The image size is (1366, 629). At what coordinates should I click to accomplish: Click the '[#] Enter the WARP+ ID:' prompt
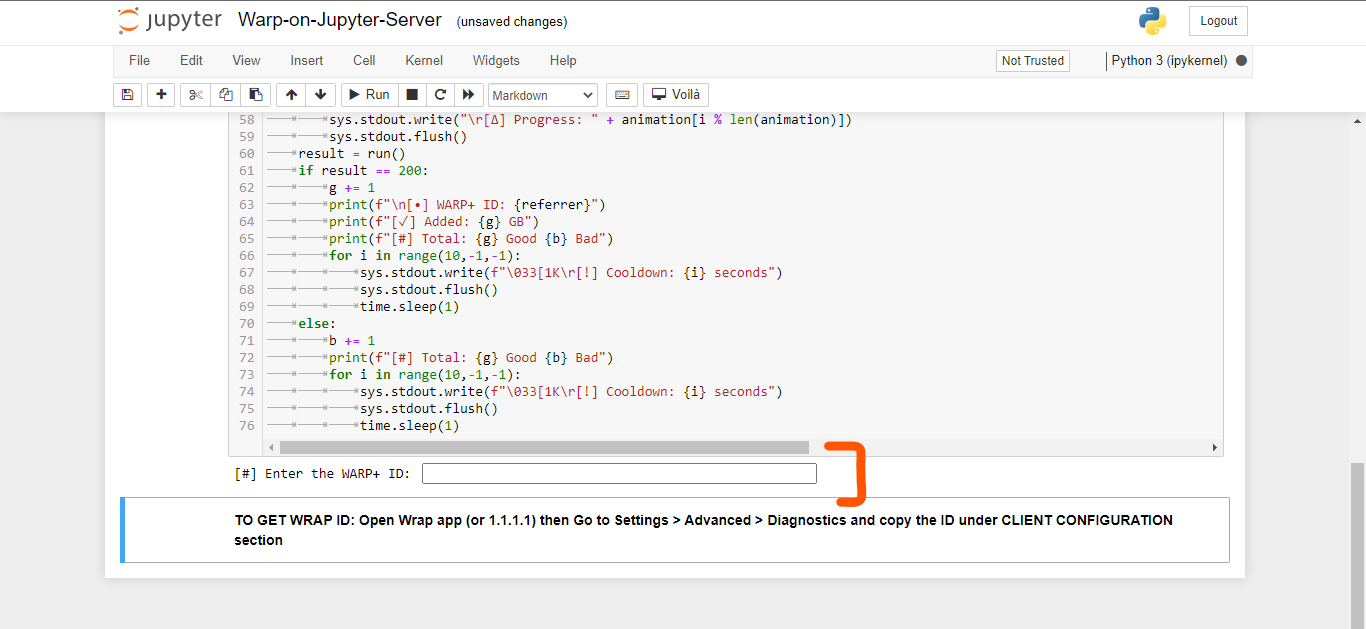322,474
